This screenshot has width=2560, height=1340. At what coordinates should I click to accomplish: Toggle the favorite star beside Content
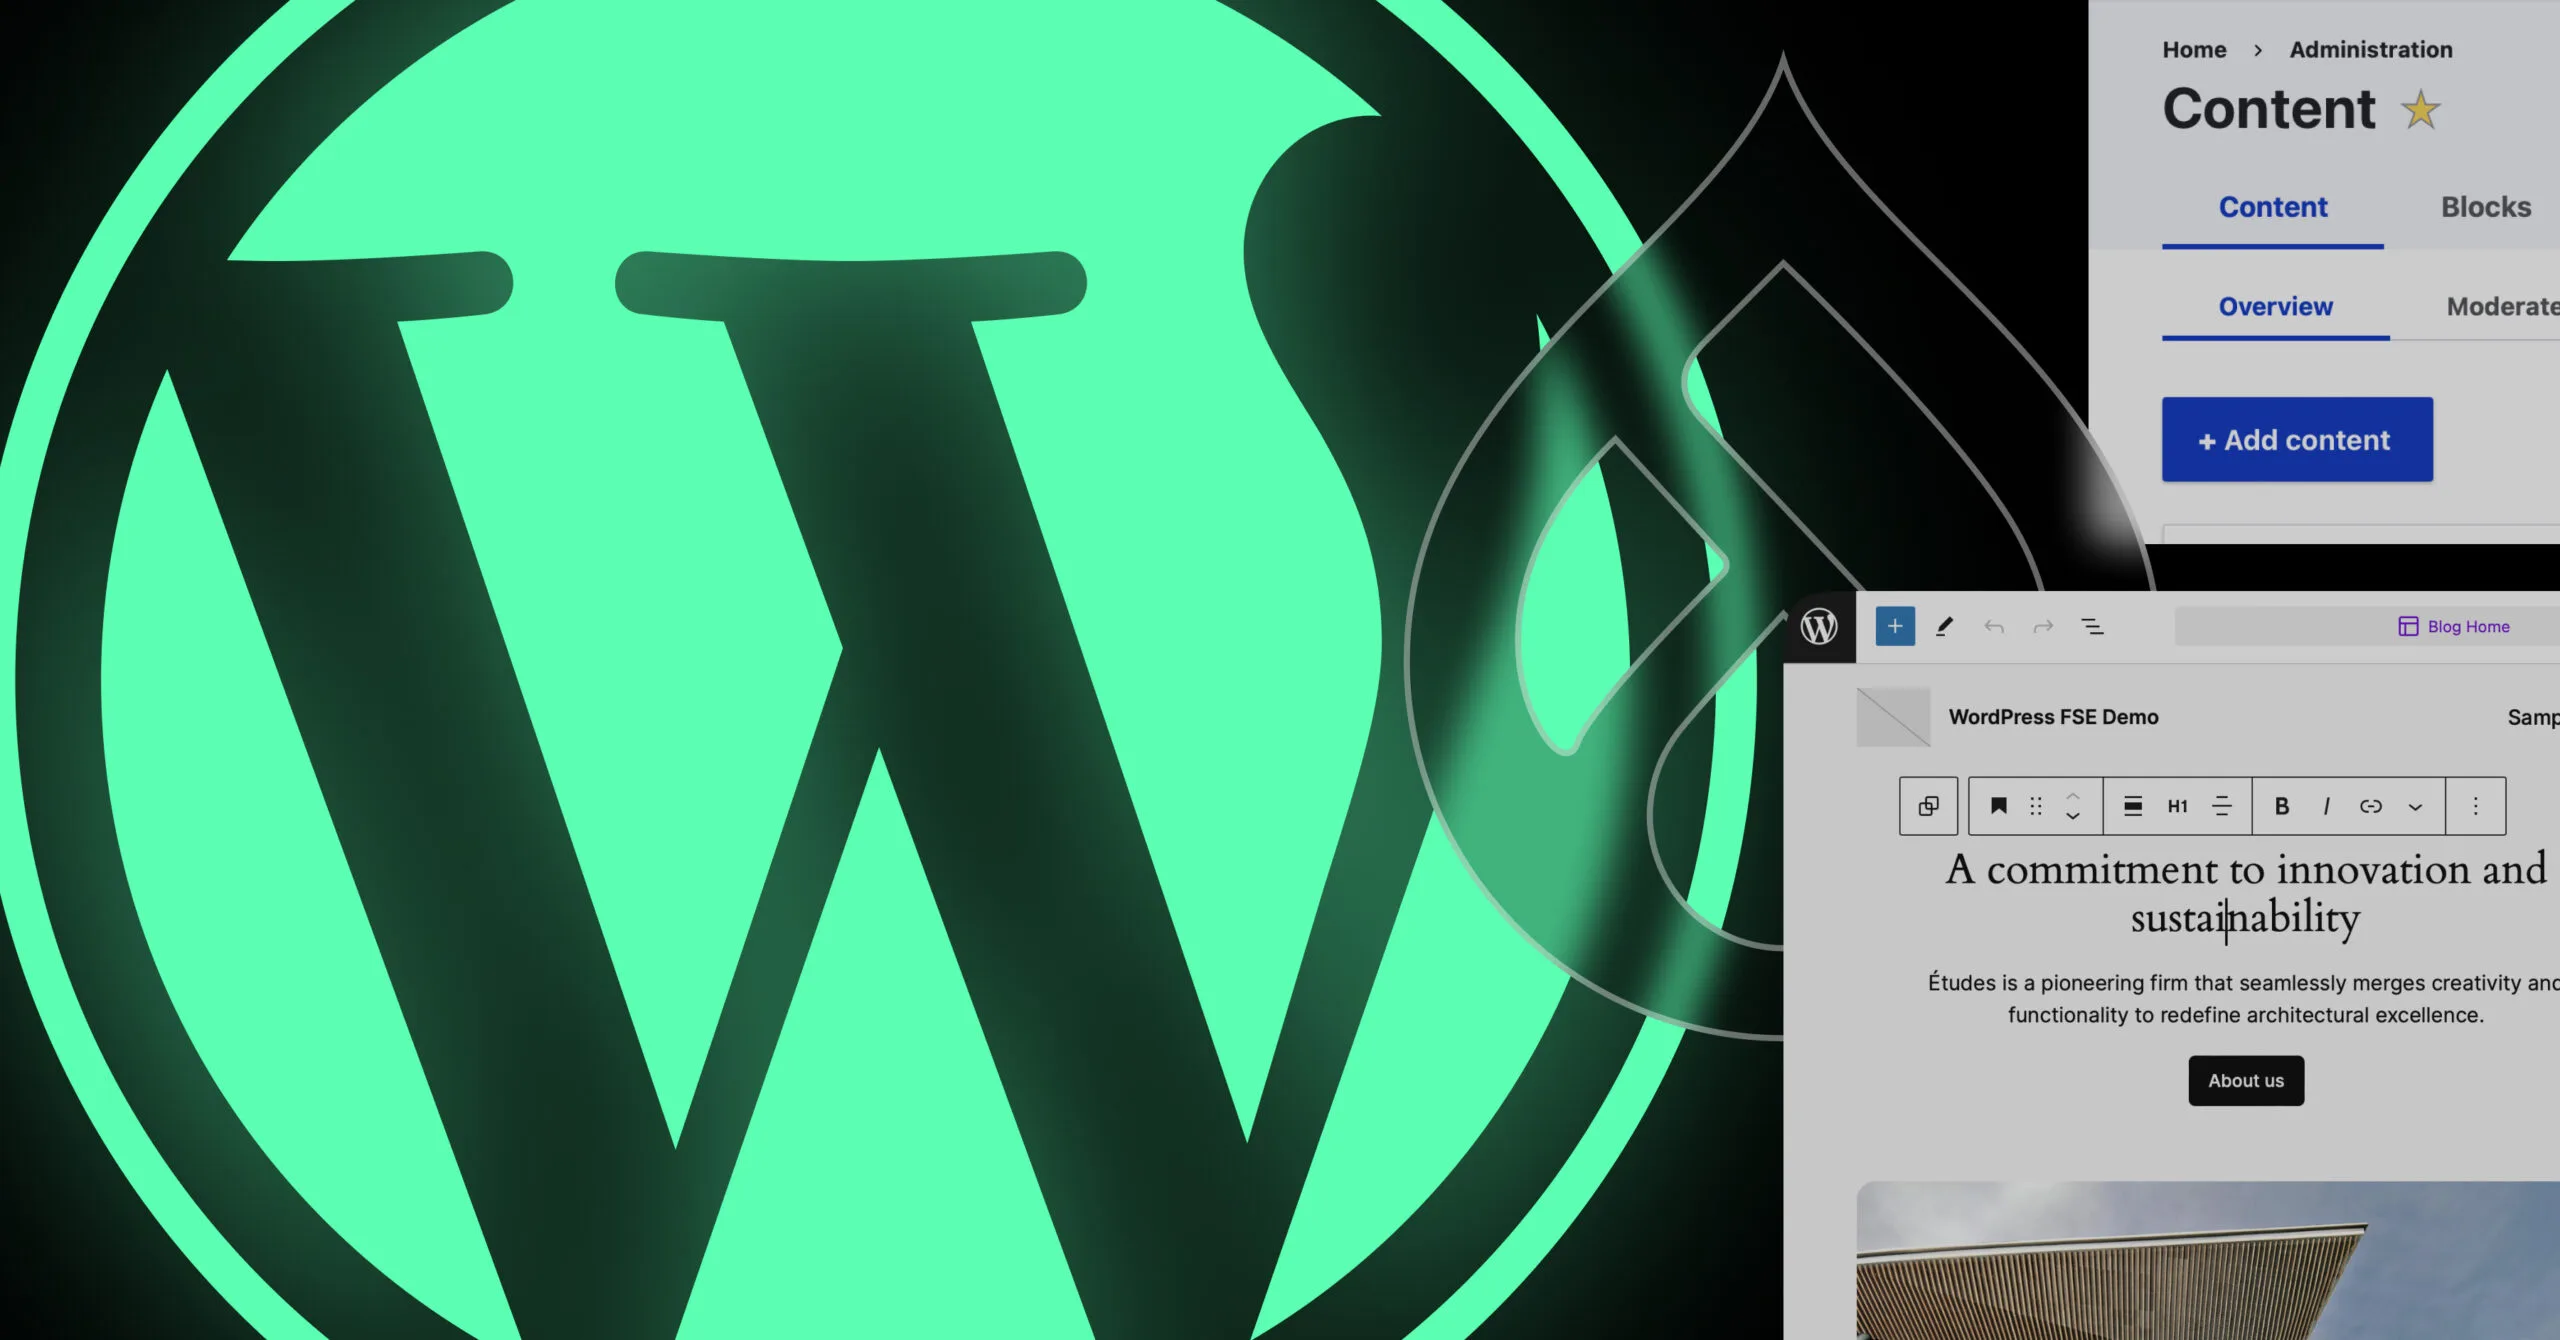[2421, 110]
